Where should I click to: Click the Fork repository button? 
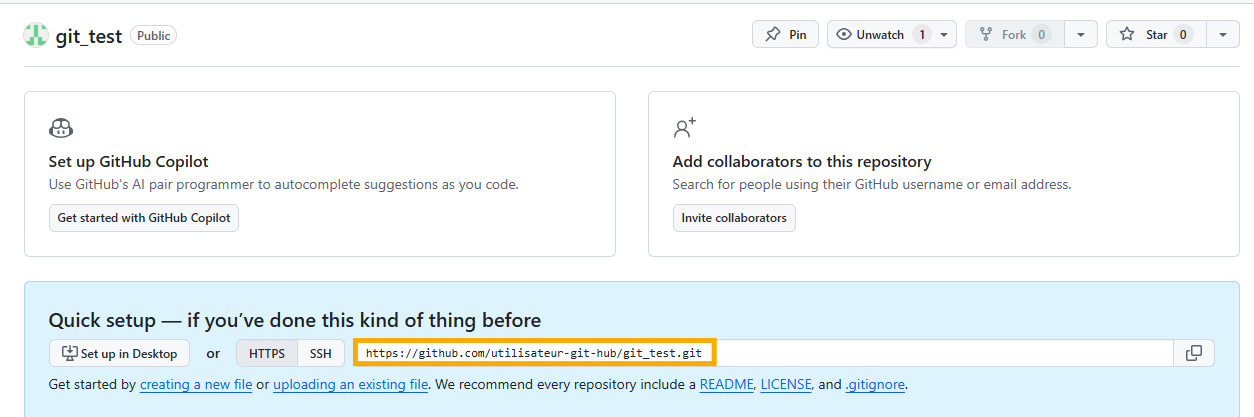click(1013, 35)
